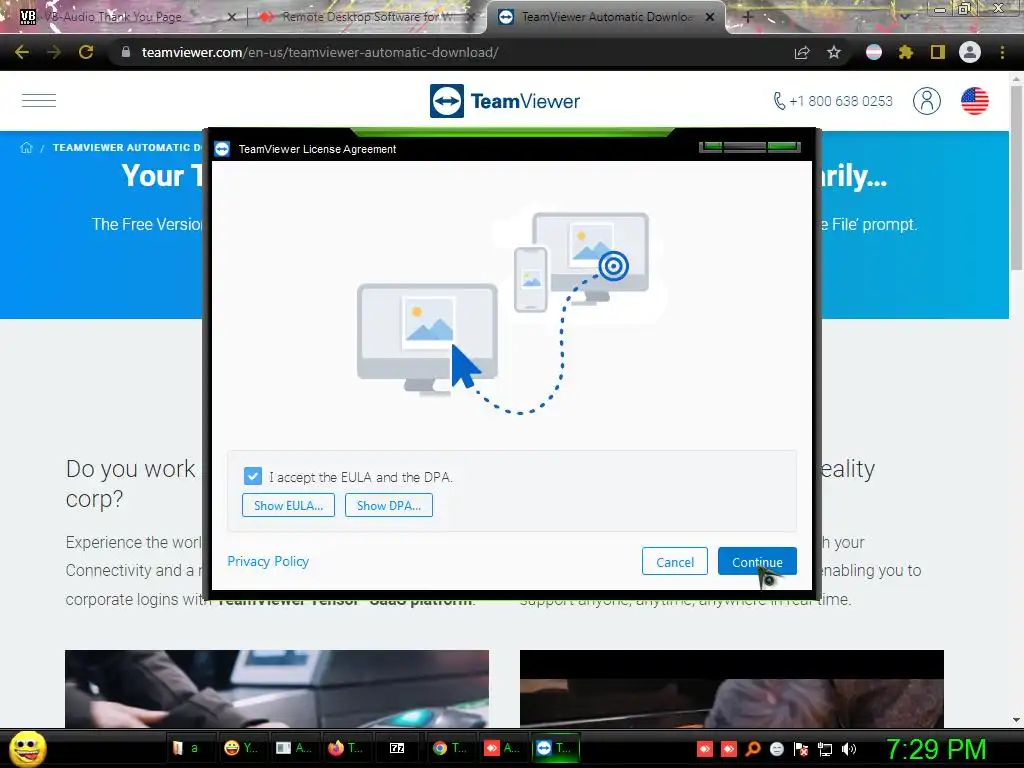The height and width of the screenshot is (768, 1024).
Task: Switch to the AnyDesk taskbar window
Action: tap(502, 748)
